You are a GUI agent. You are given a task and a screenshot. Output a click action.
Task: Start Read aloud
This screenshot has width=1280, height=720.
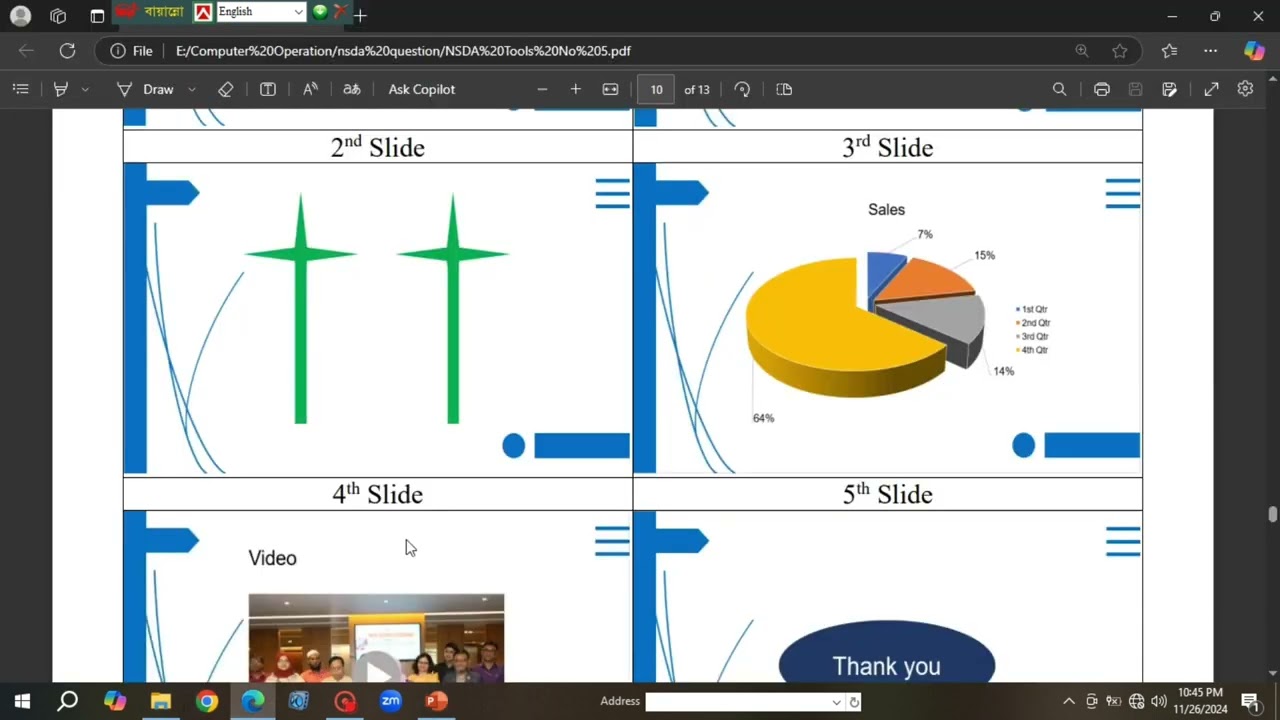[310, 89]
